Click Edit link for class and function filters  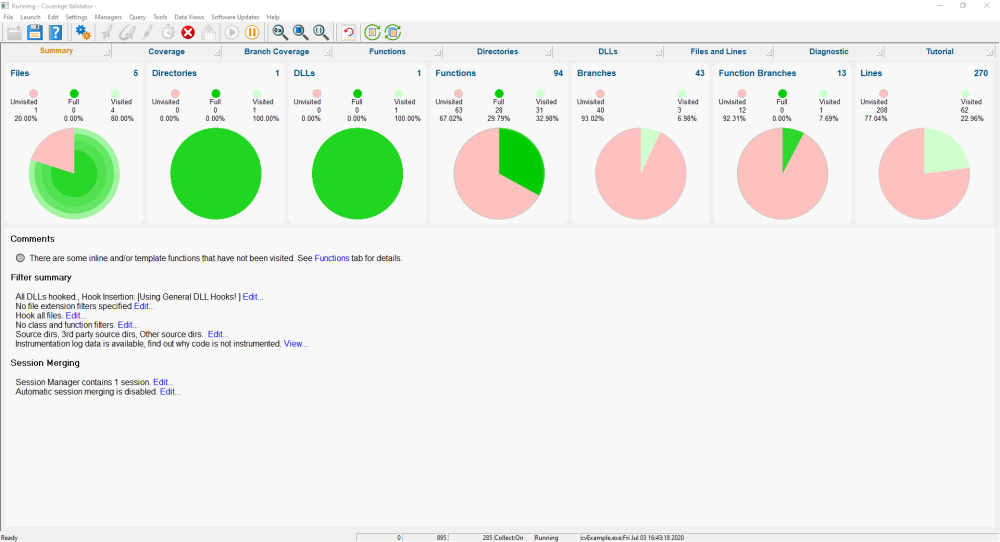(x=128, y=325)
